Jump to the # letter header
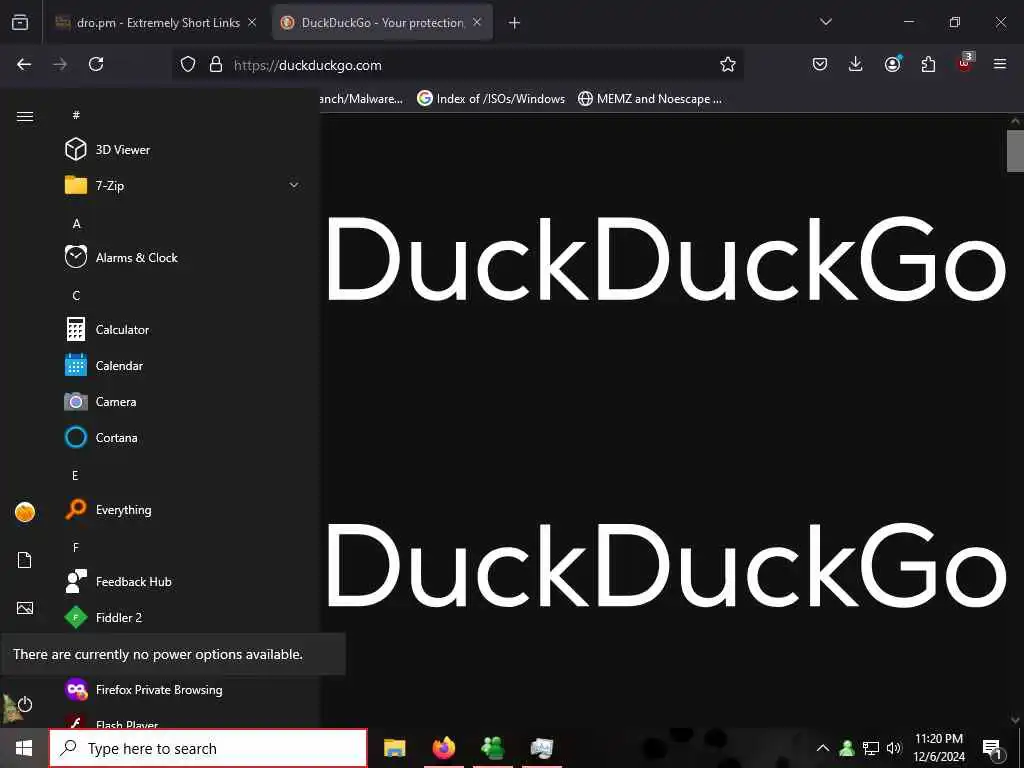 coord(76,115)
